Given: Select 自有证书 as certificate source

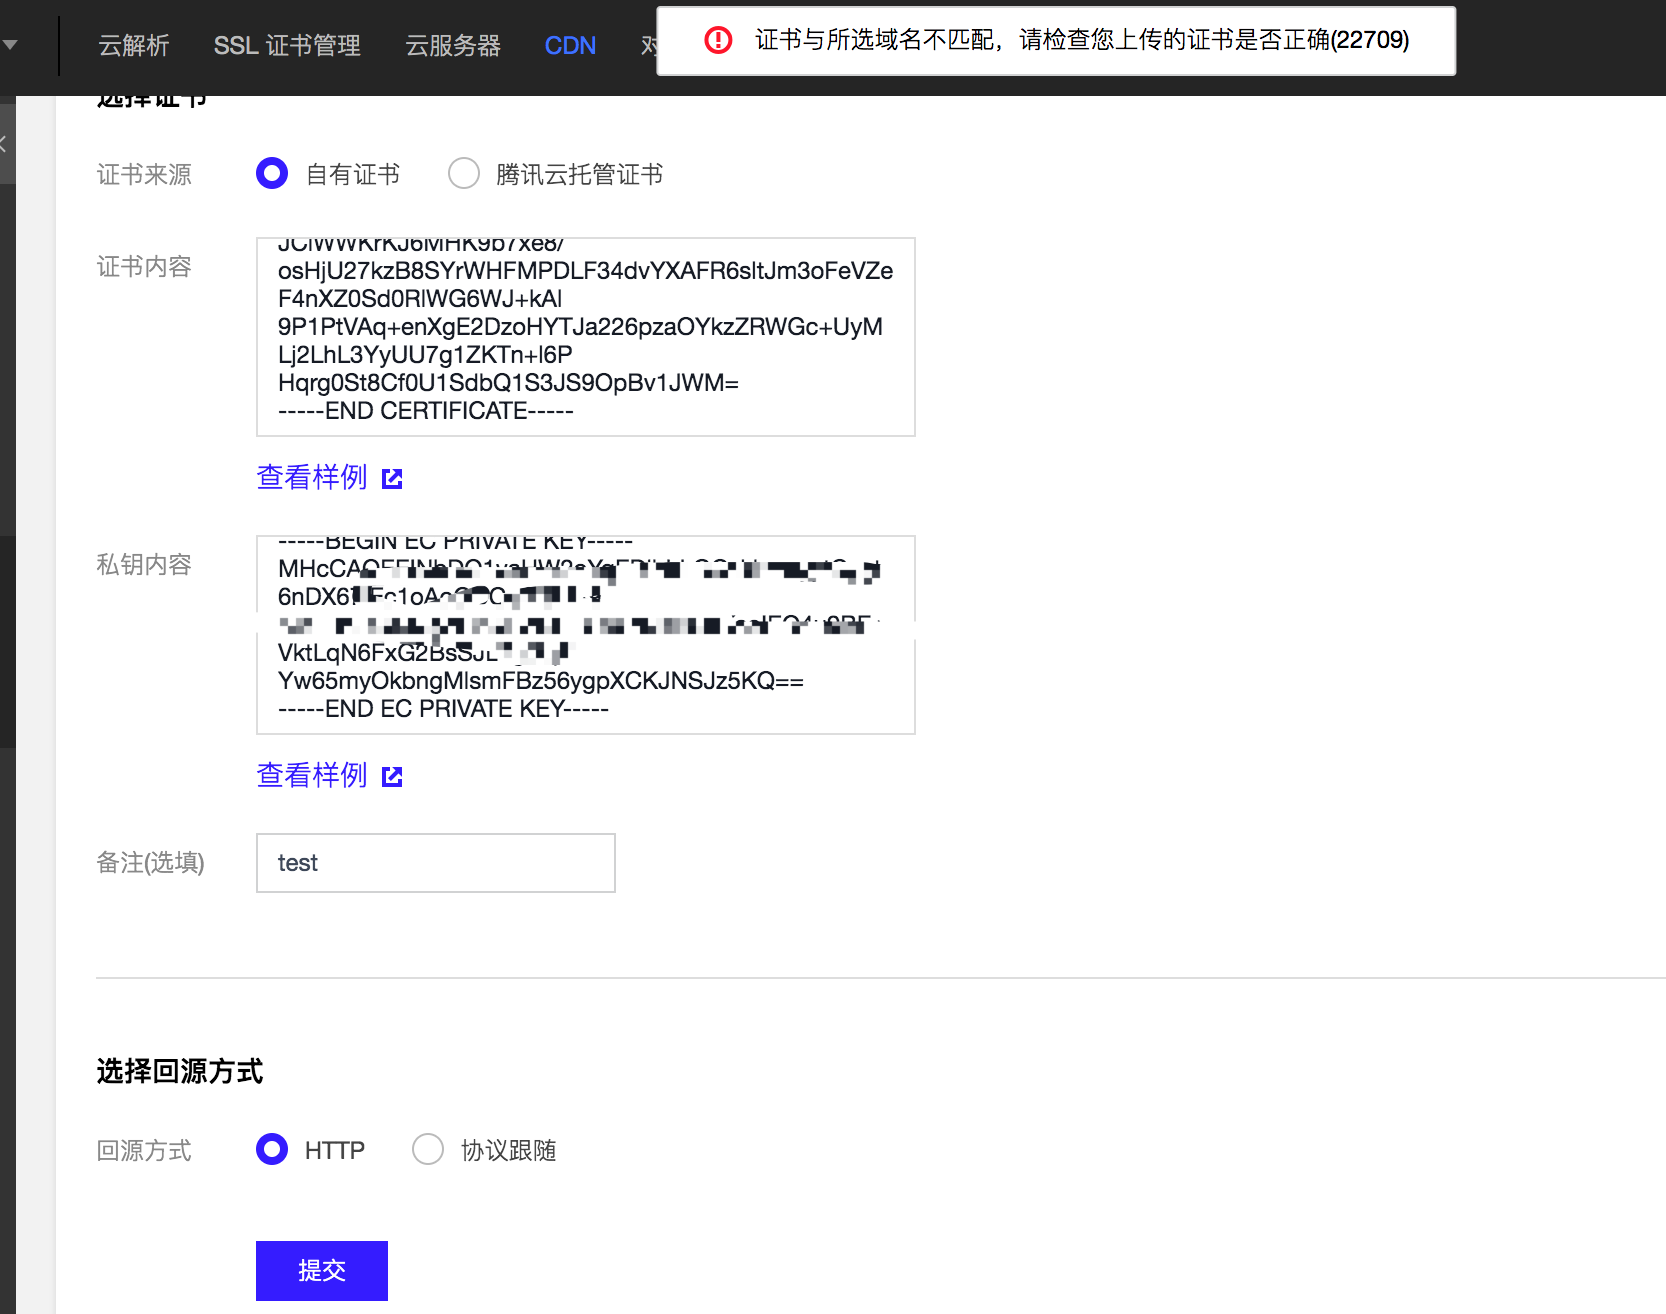Looking at the screenshot, I should tap(272, 173).
